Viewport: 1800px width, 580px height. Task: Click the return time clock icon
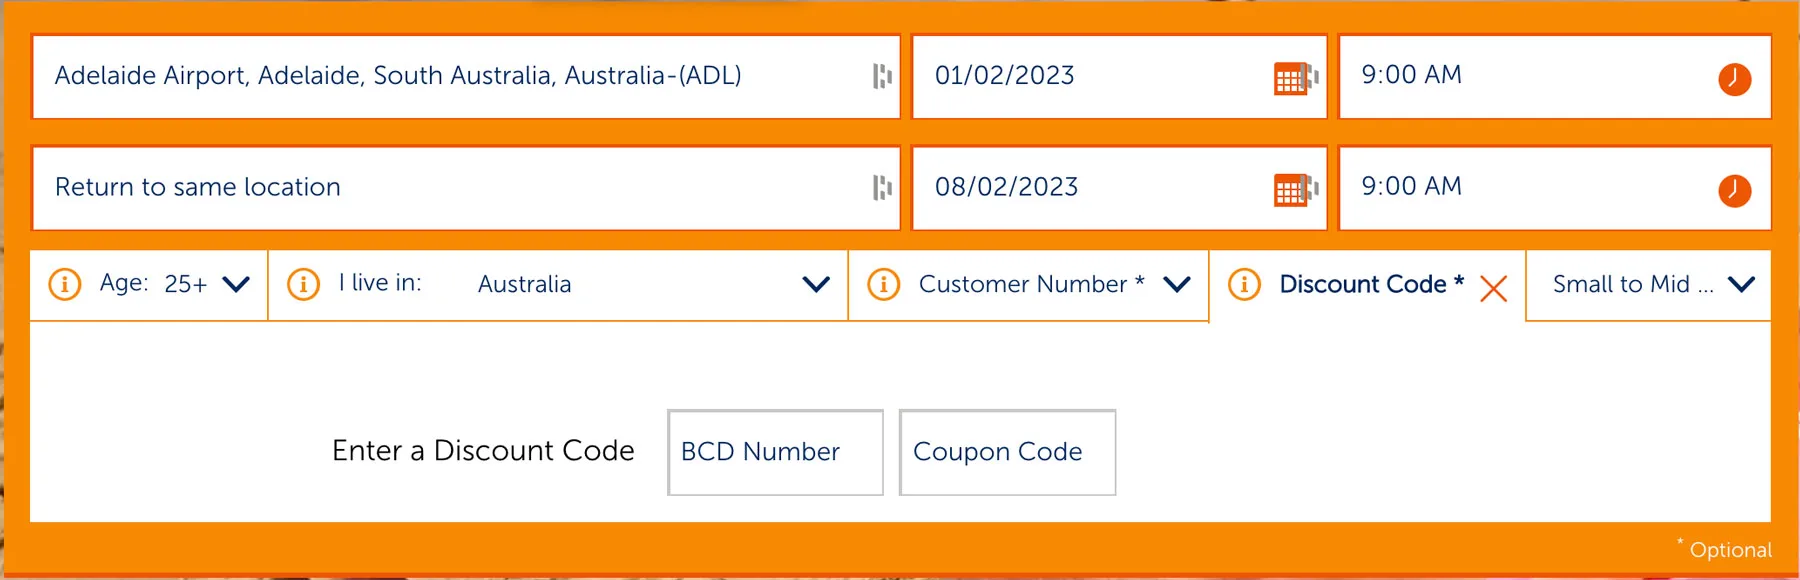[x=1734, y=190]
